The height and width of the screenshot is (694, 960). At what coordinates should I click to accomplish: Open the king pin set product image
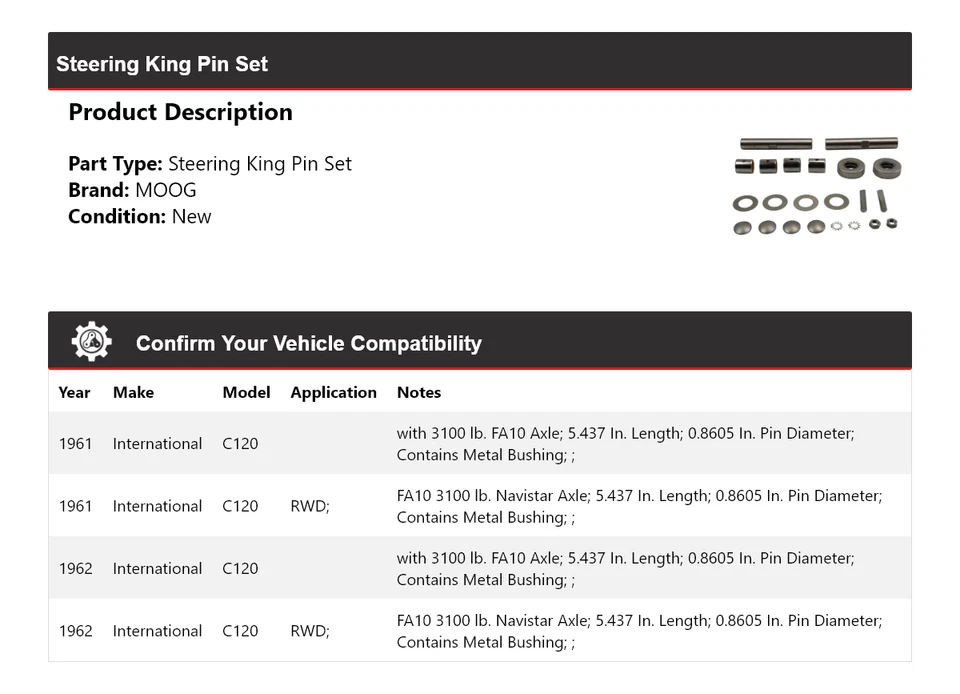[817, 187]
